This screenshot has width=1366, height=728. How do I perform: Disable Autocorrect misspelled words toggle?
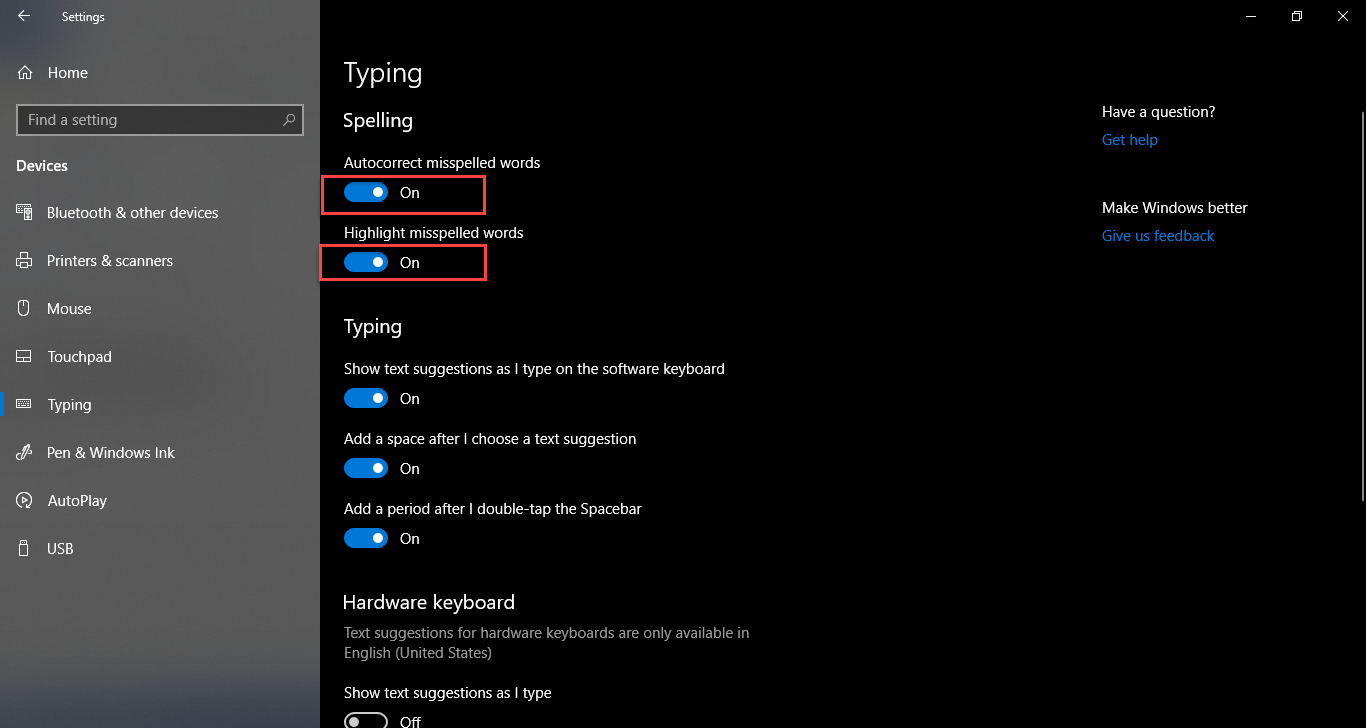point(366,193)
